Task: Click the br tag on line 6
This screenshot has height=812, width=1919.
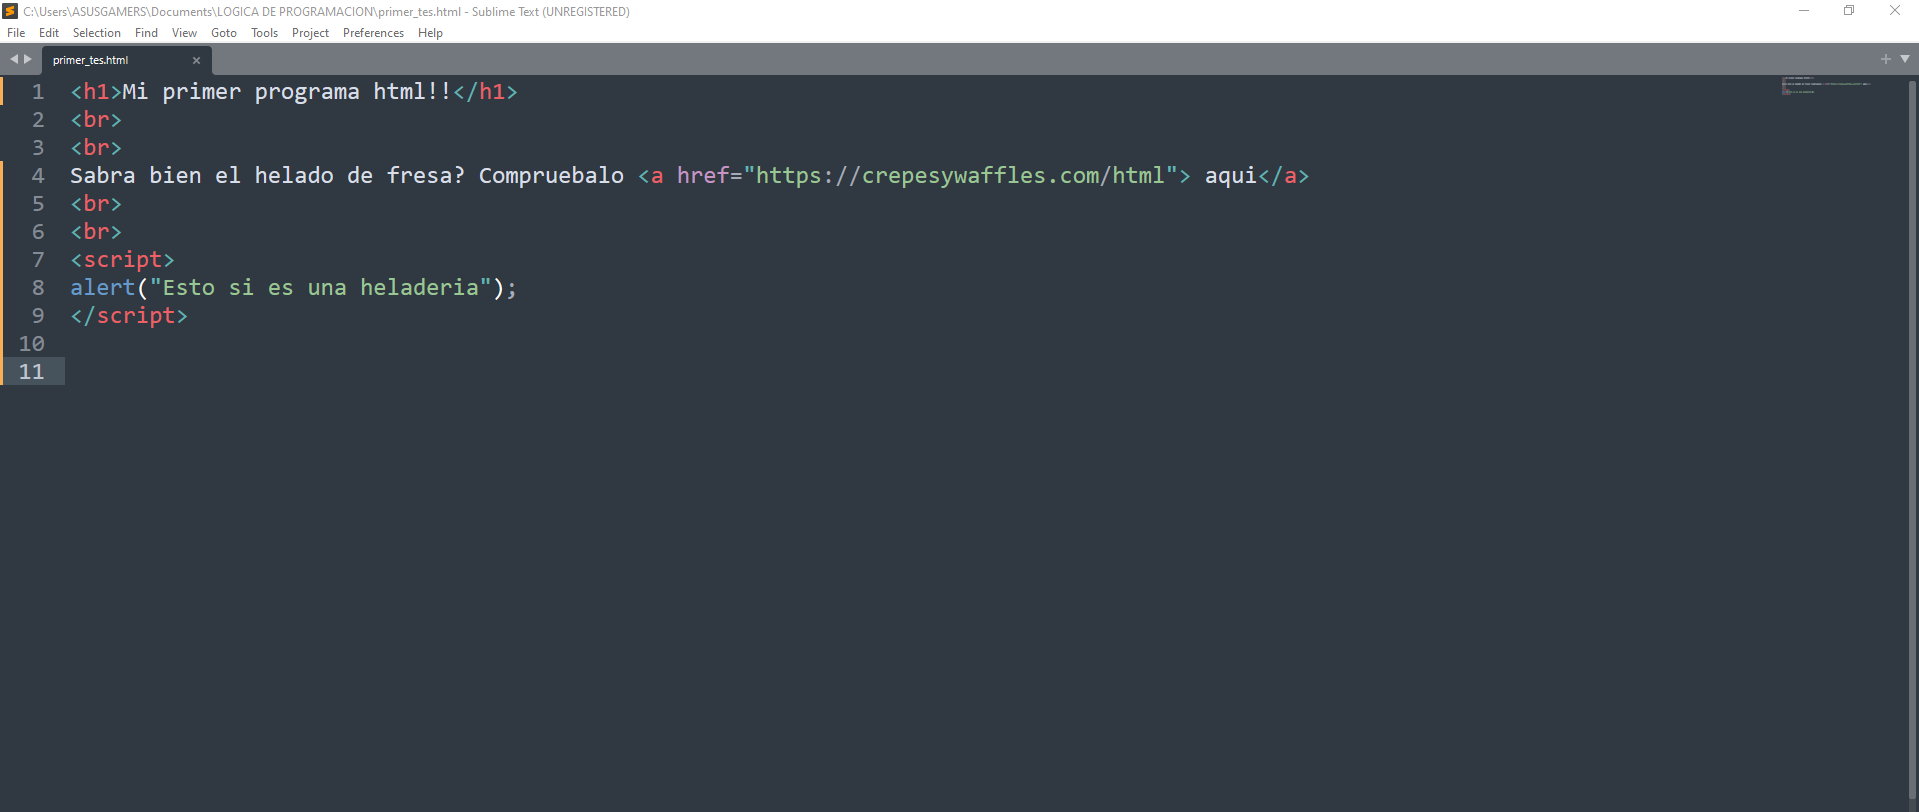Action: 96,232
